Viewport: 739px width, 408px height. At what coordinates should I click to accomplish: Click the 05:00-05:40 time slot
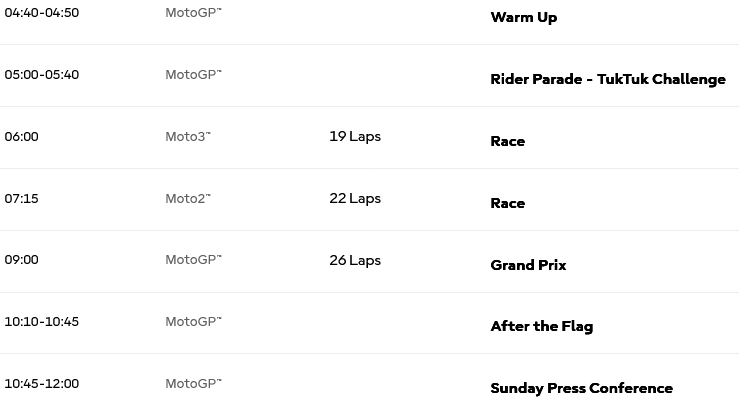pyautogui.click(x=41, y=75)
